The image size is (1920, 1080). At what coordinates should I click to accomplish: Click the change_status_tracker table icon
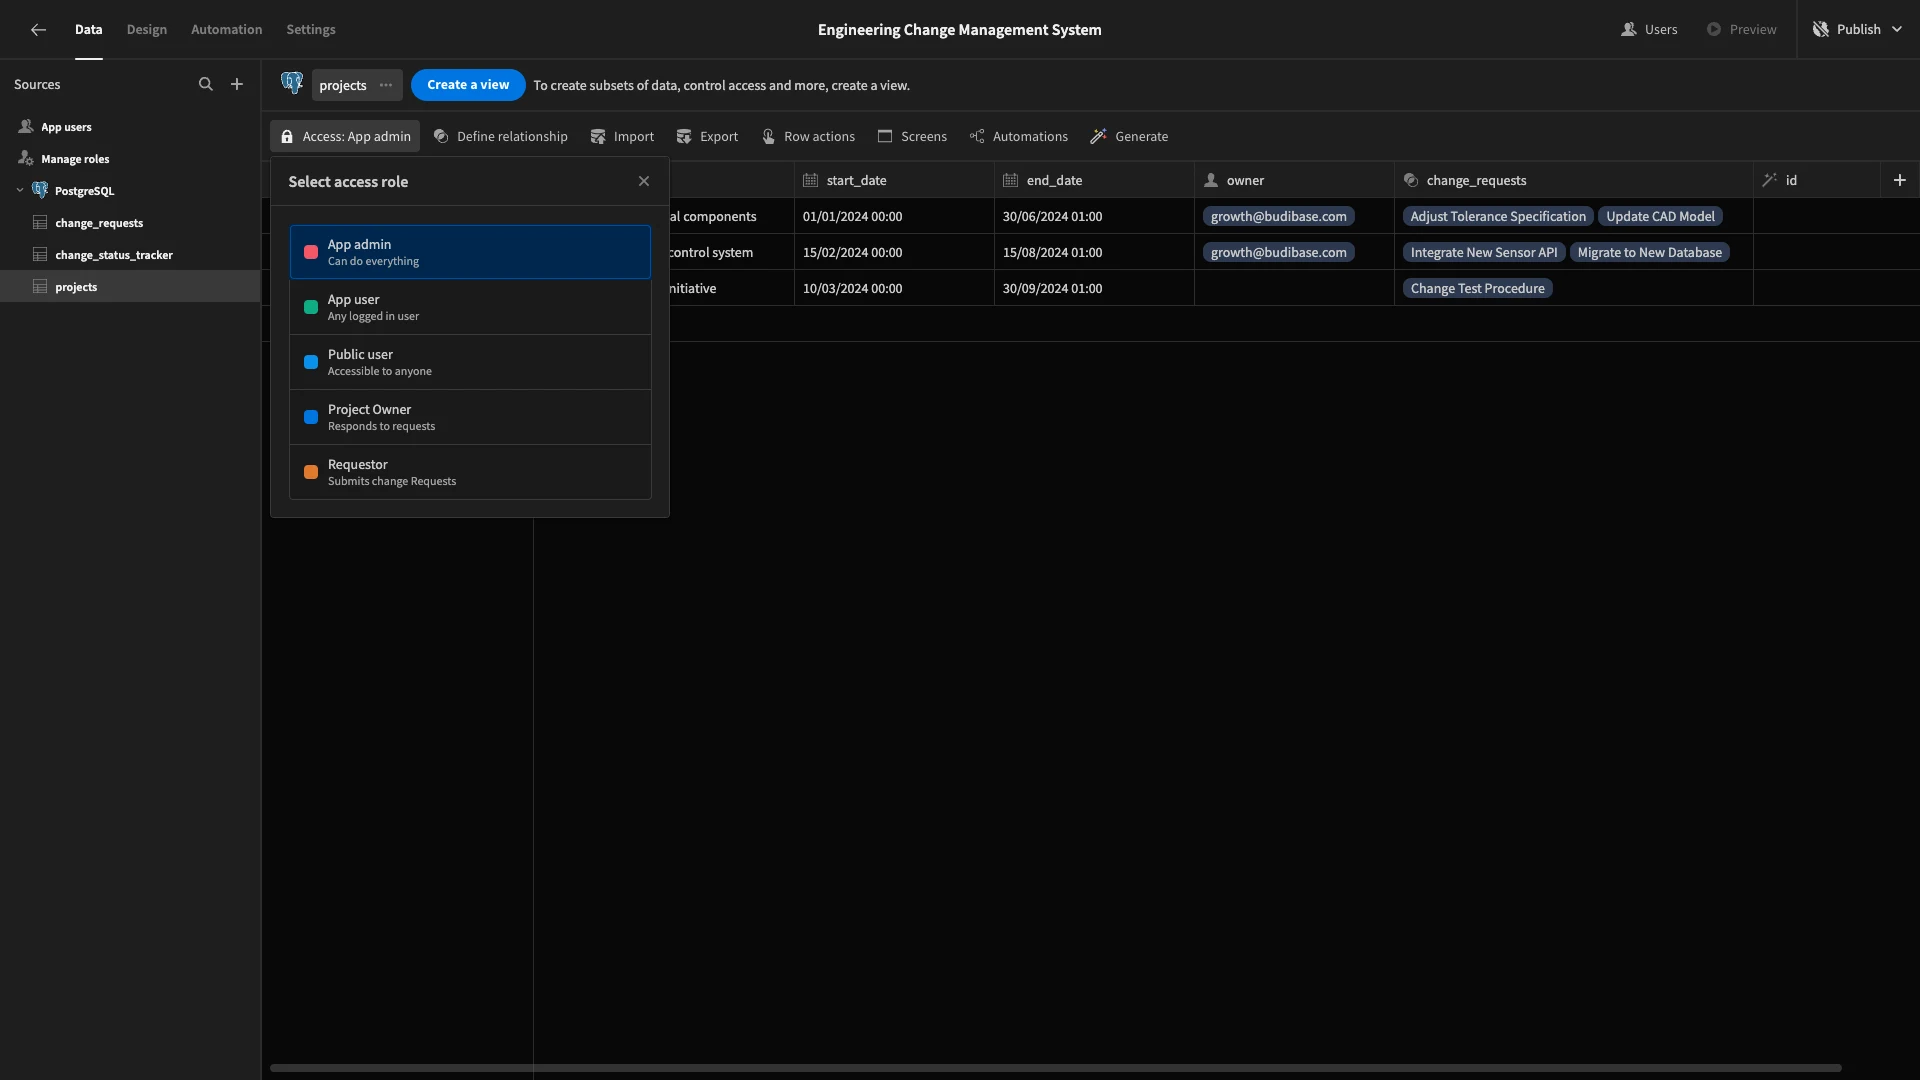tap(40, 255)
